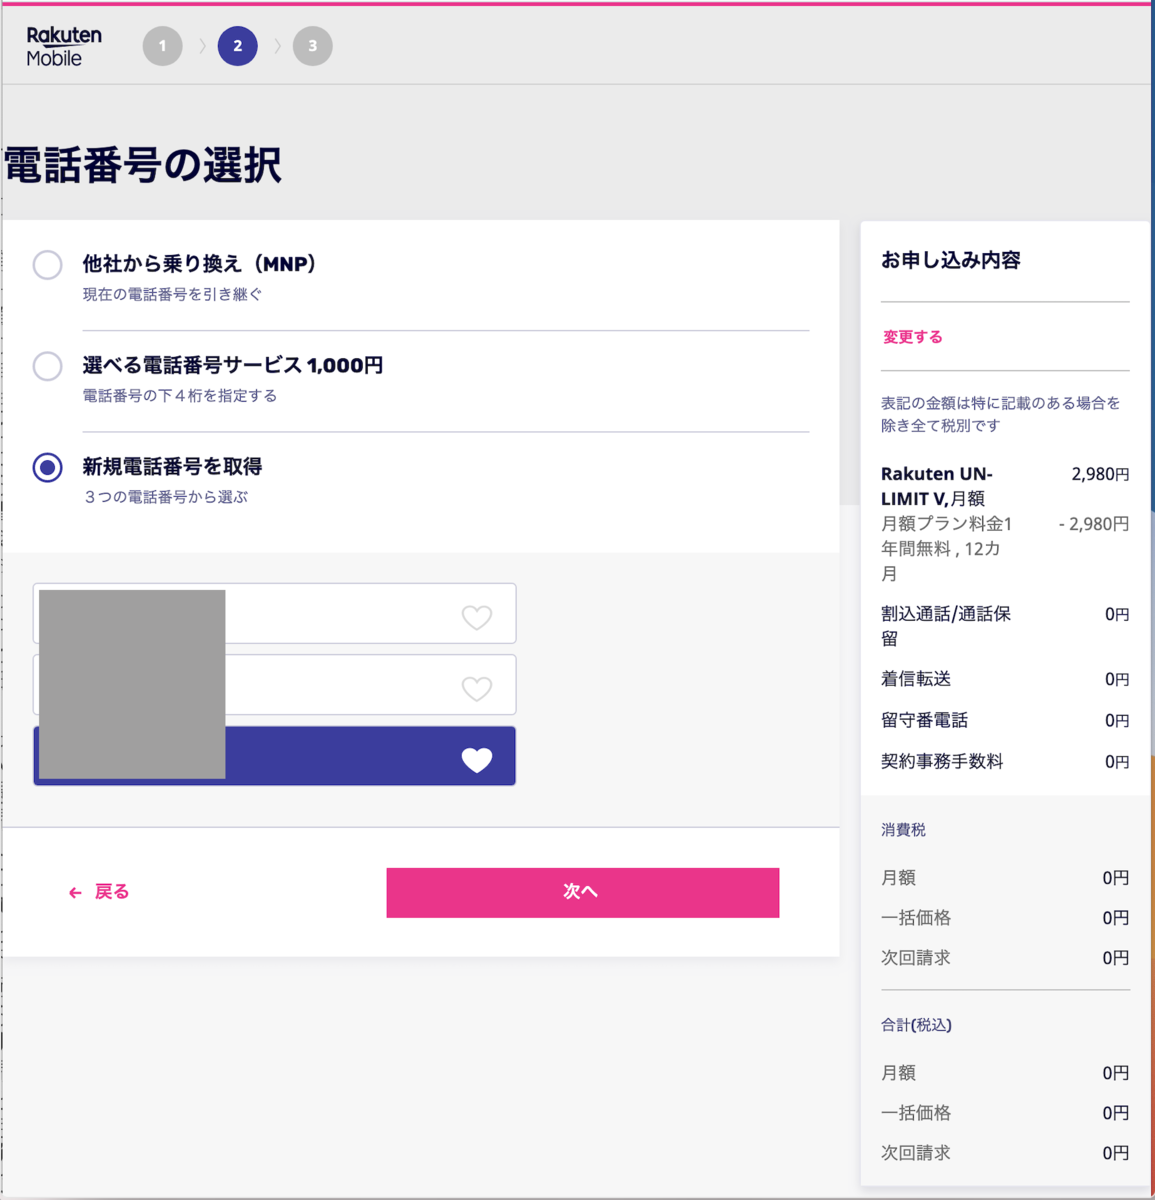Favorite the second phone number heart

pyautogui.click(x=477, y=688)
